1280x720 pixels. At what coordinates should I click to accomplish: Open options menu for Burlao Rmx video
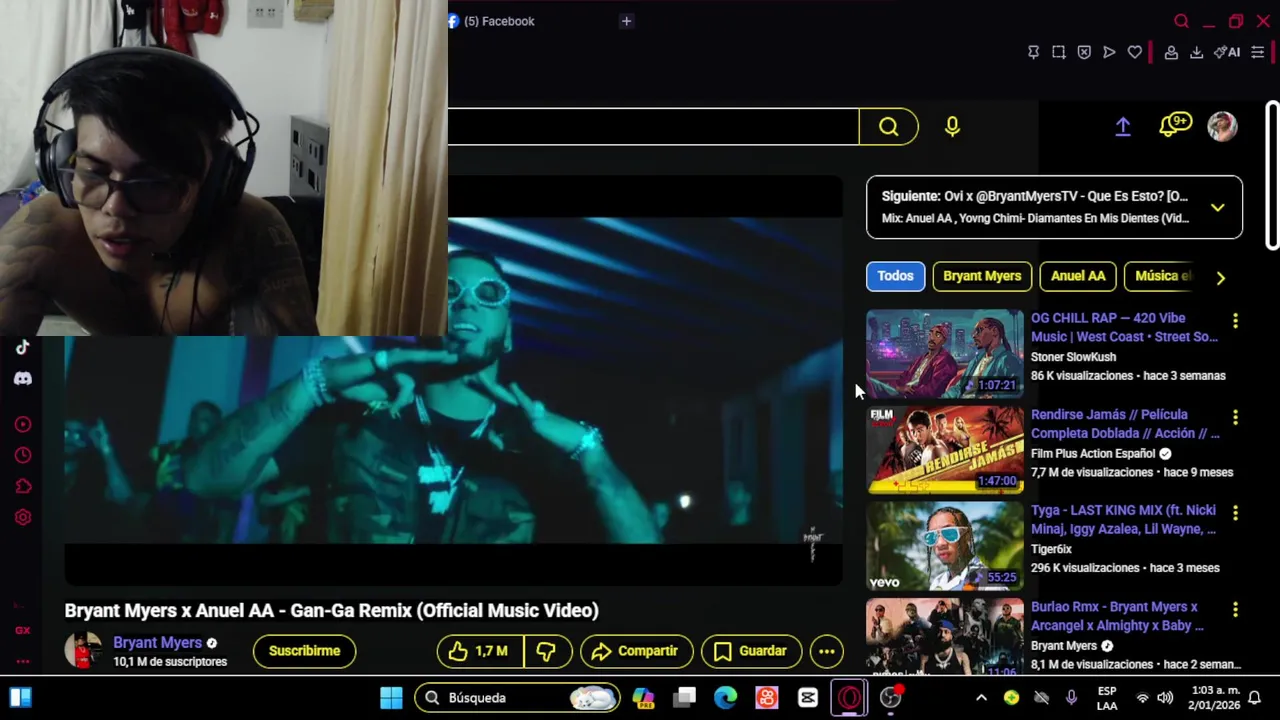pos(1236,609)
